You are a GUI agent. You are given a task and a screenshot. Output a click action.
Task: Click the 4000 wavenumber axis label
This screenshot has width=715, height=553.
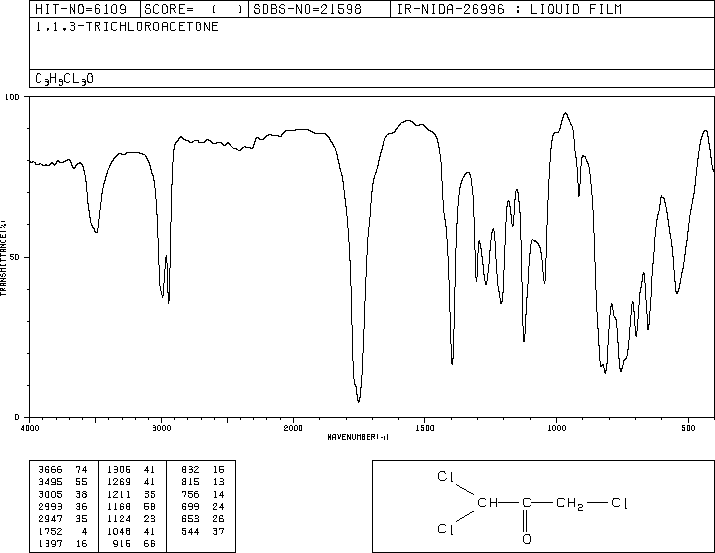(30, 428)
